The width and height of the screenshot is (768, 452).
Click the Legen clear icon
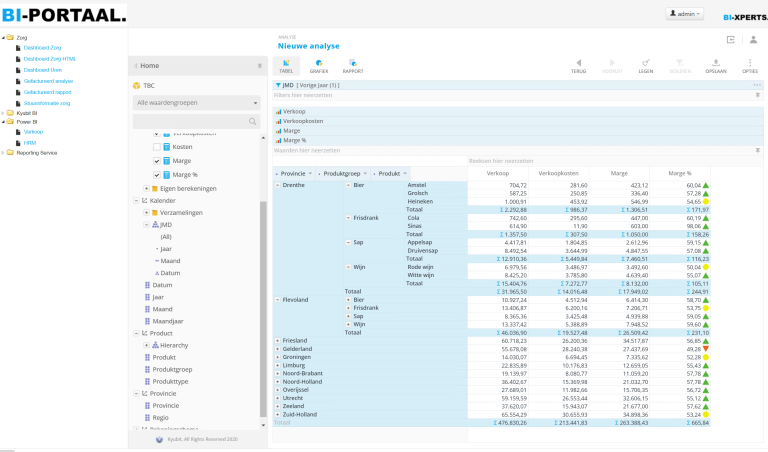pos(646,65)
